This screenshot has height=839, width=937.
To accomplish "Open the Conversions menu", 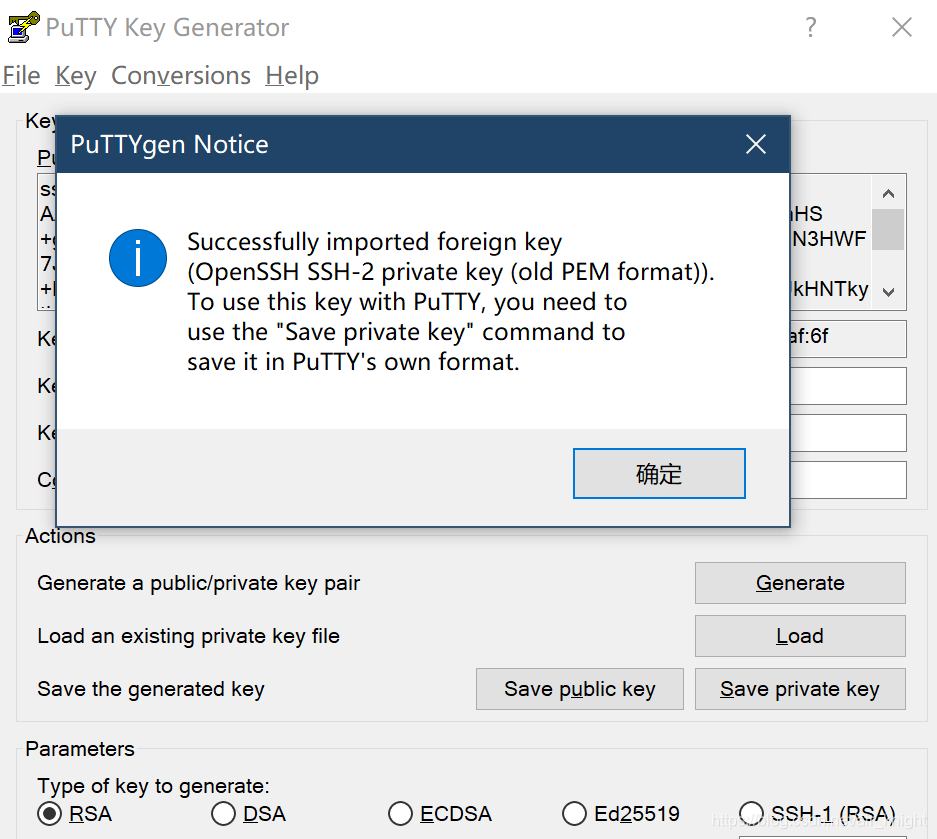I will click(180, 76).
